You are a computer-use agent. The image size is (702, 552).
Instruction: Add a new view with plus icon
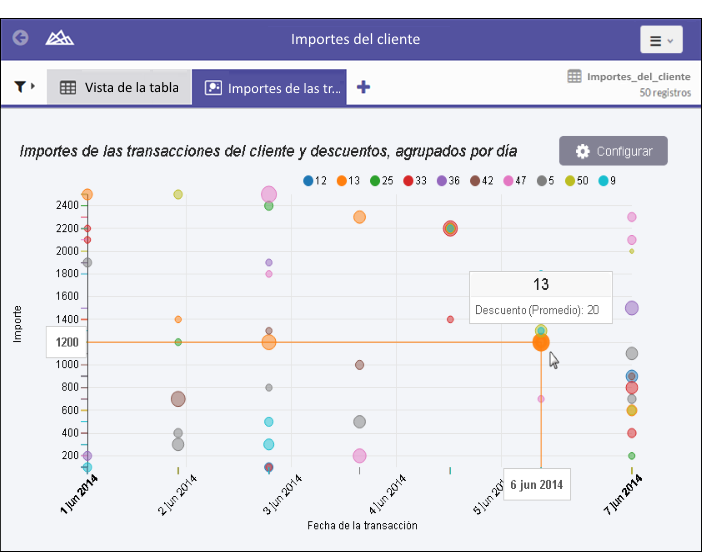pyautogui.click(x=363, y=87)
